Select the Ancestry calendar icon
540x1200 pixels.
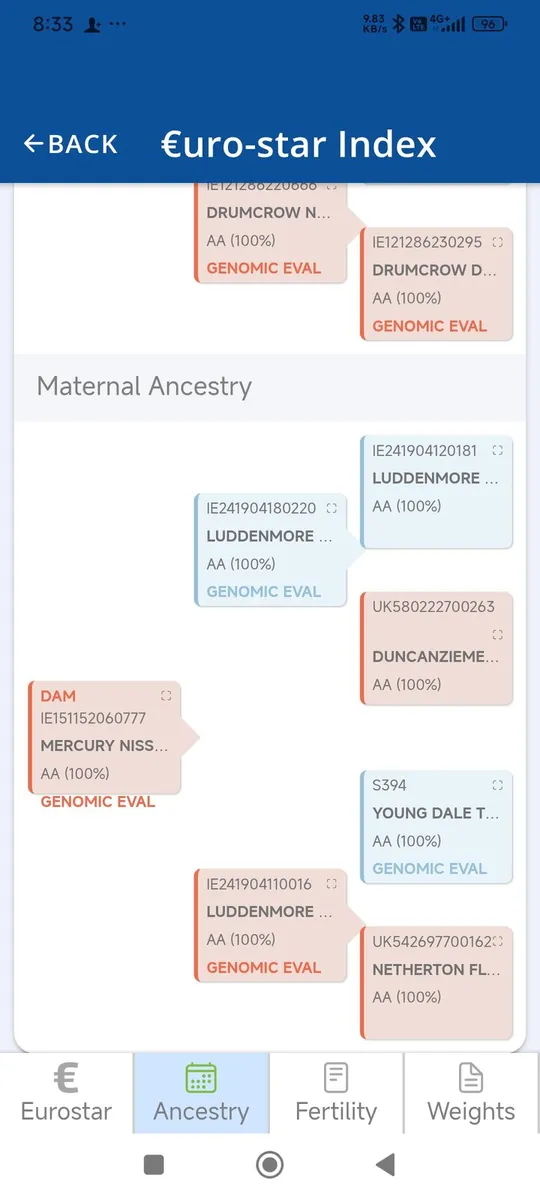[201, 1078]
